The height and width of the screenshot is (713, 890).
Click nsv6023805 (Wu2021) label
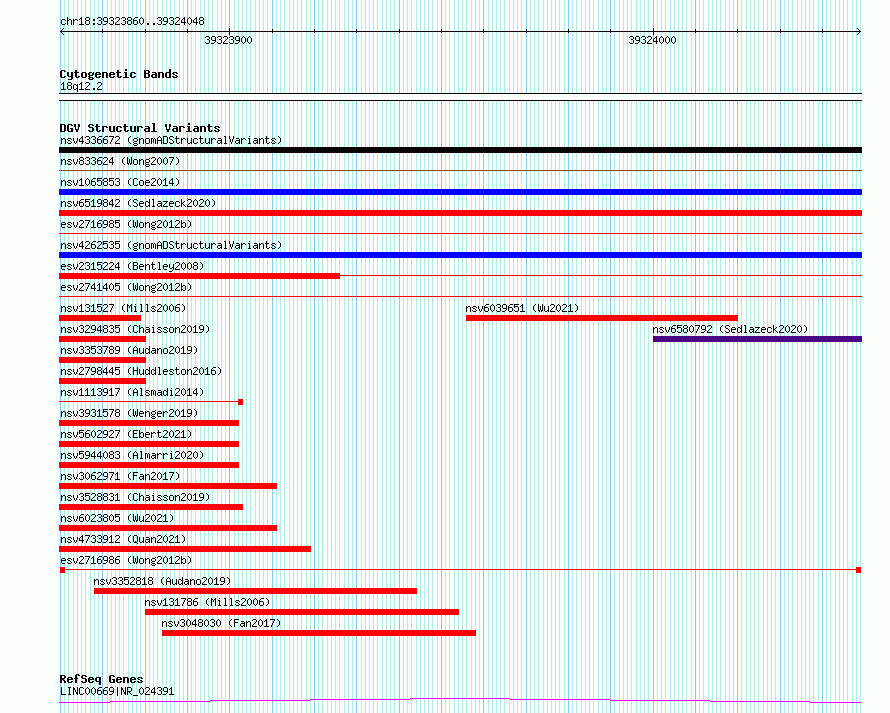click(x=117, y=518)
